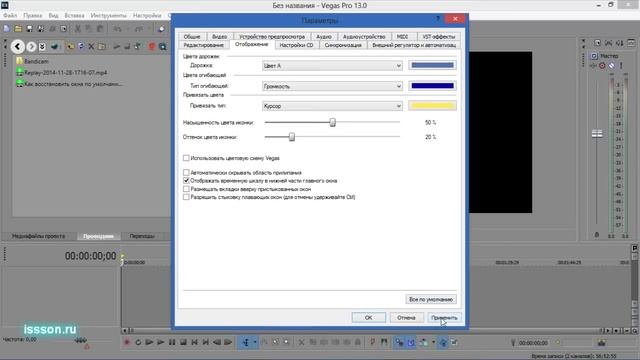Click the Pause button in transport bar
Viewport: 640px width, 360px height.
click(x=172, y=342)
